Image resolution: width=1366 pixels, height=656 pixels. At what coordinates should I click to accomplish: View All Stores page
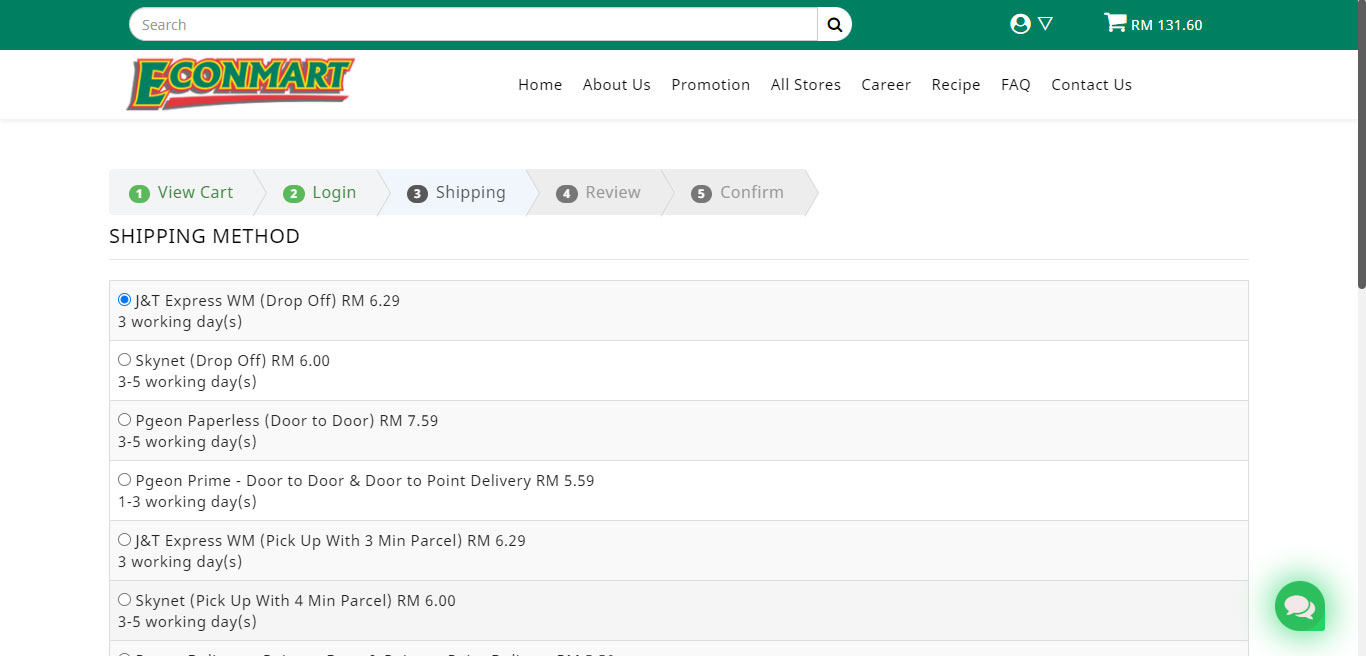806,85
